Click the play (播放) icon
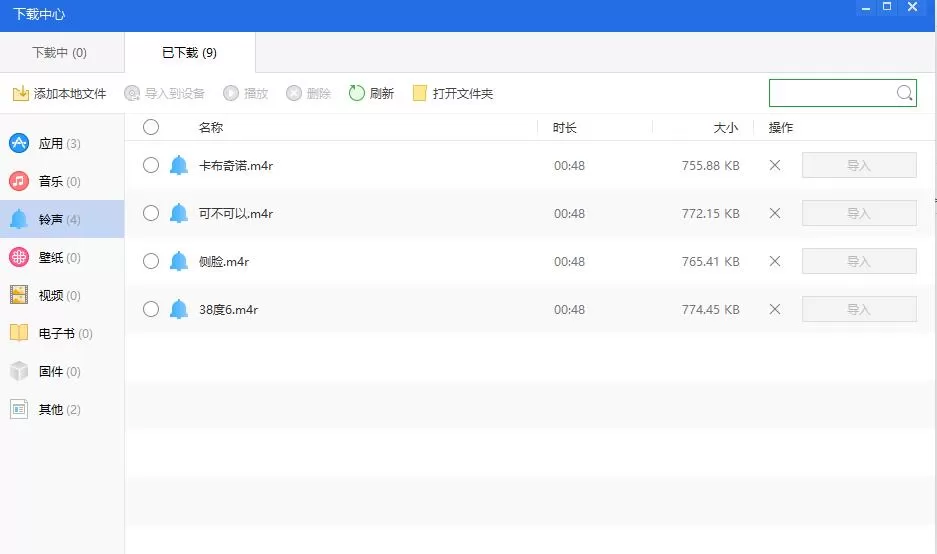The height and width of the screenshot is (554, 937). 231,93
